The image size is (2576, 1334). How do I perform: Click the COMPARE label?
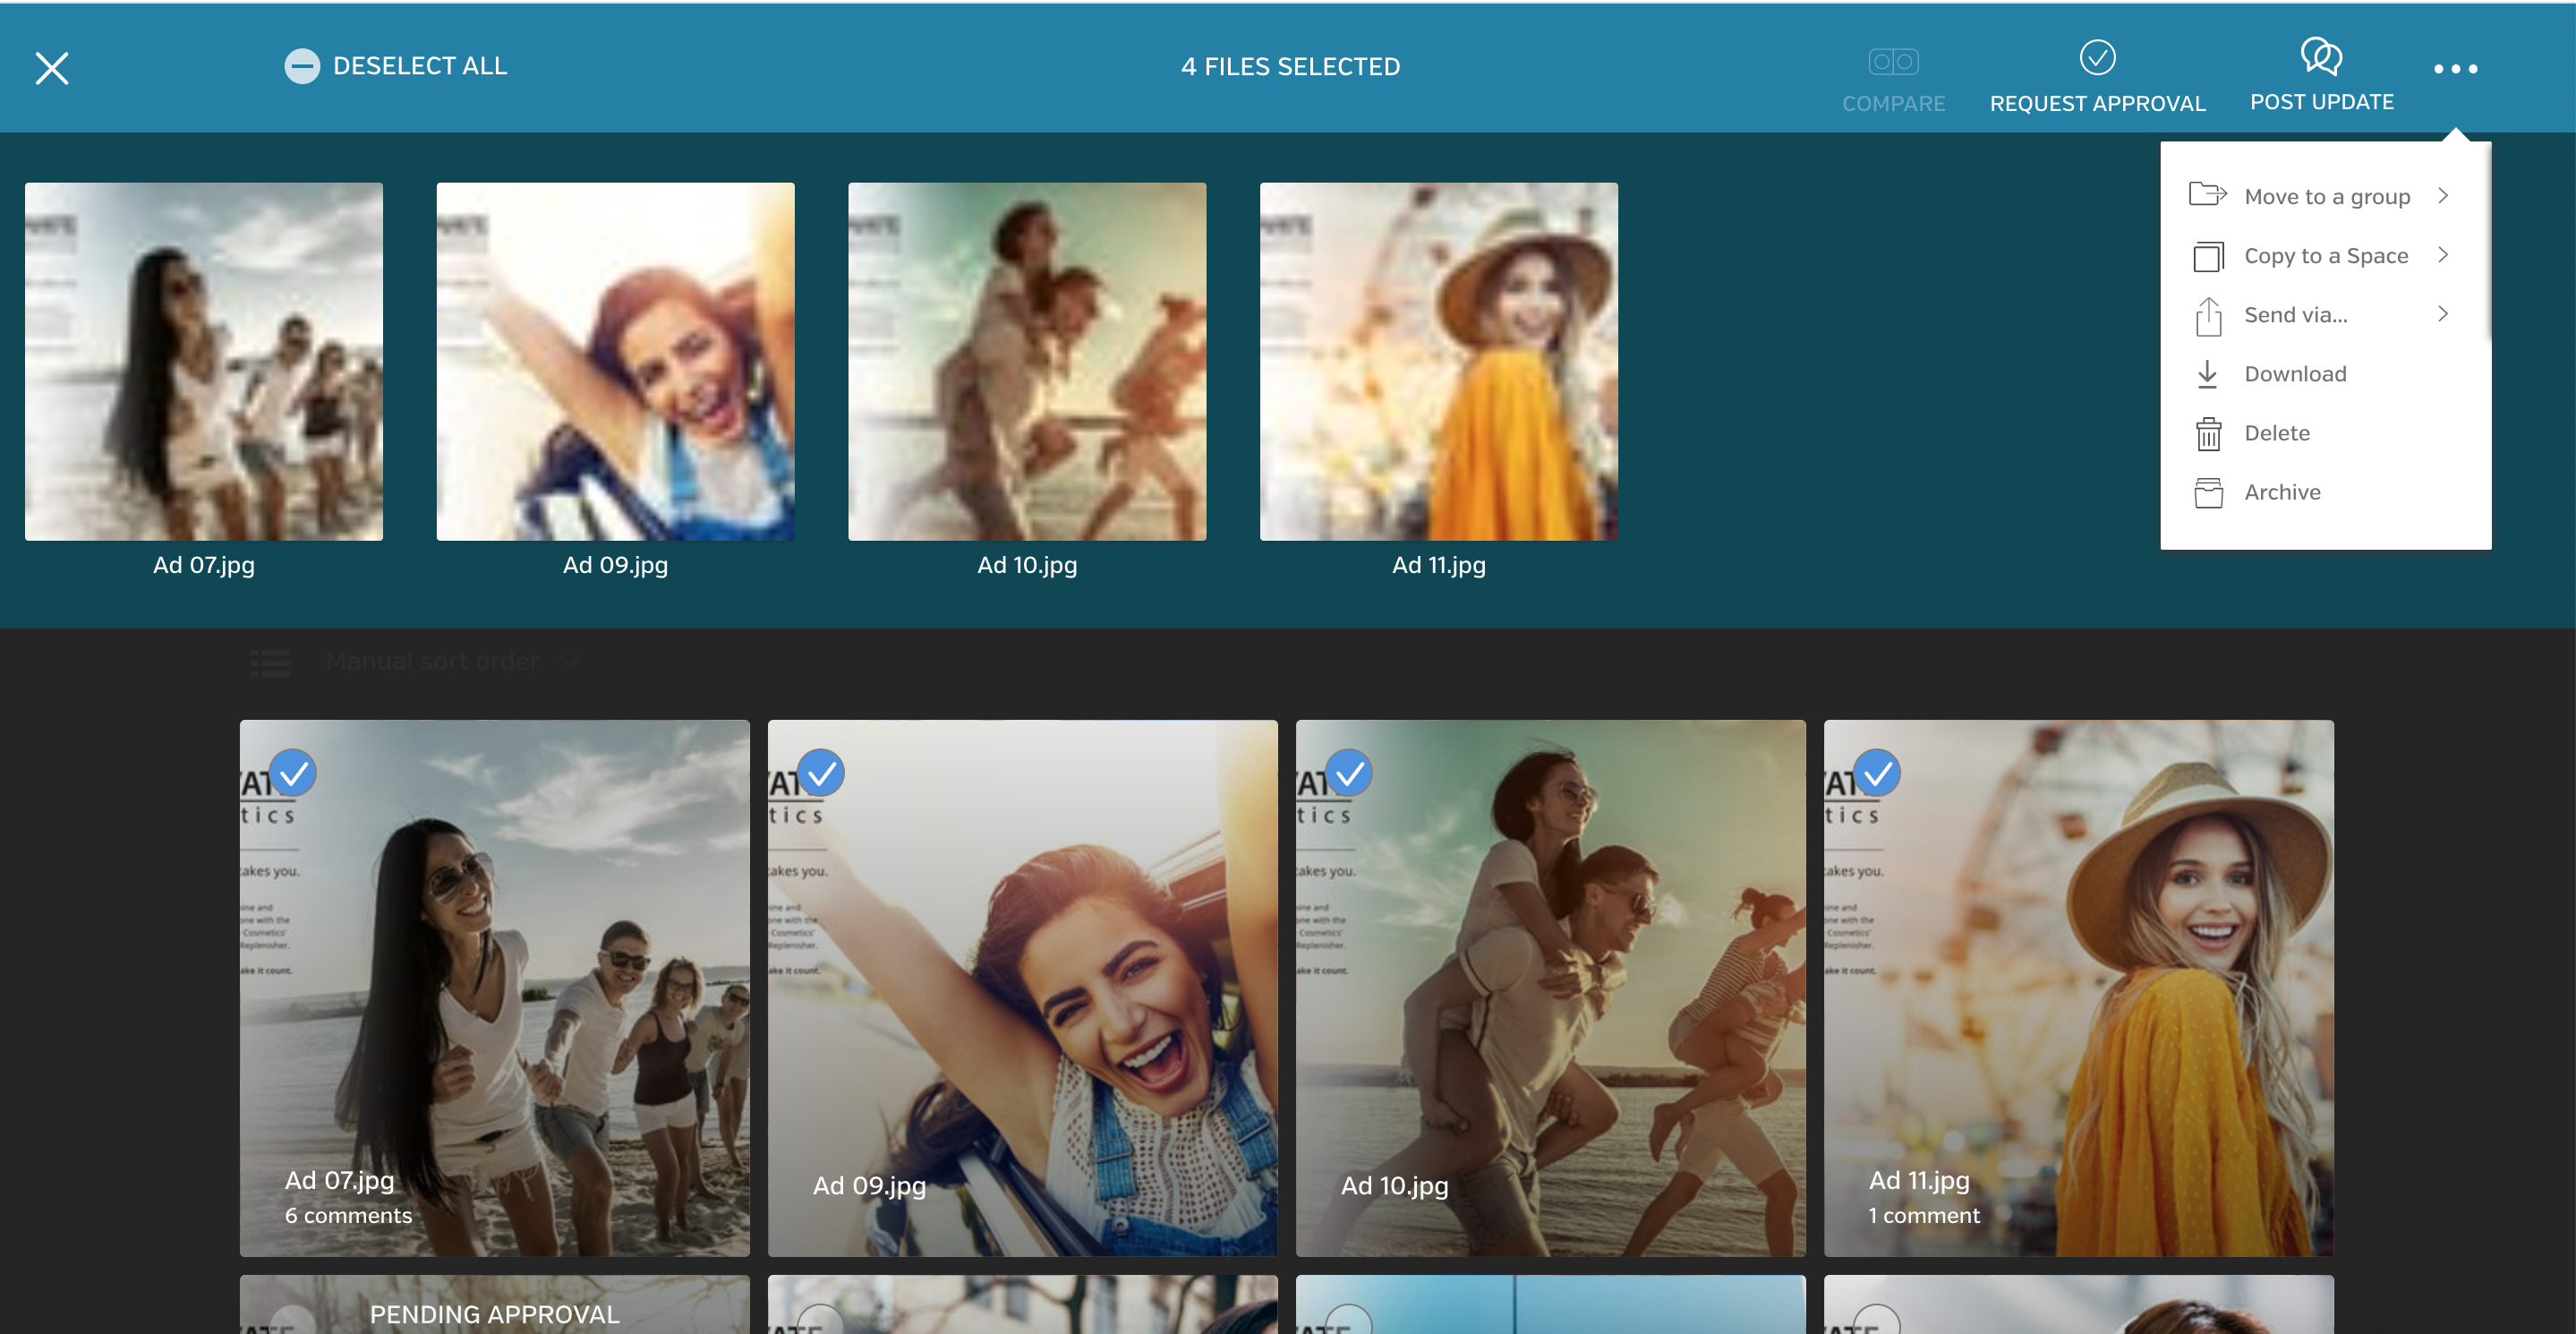1893,103
